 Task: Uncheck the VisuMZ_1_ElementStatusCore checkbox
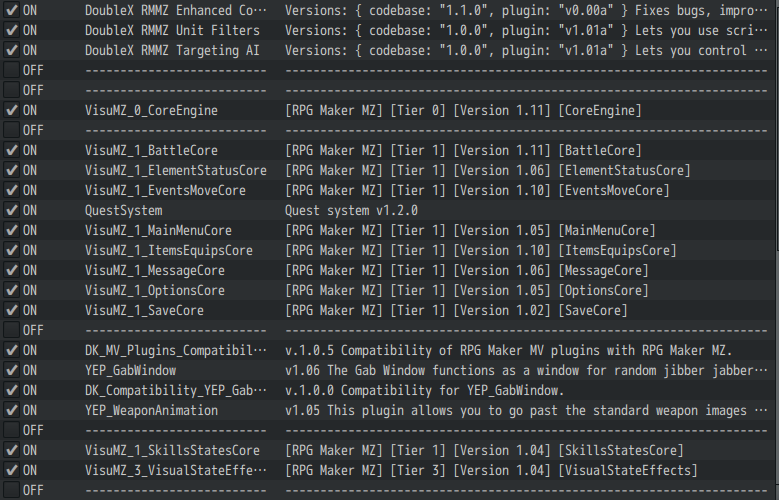click(11, 170)
